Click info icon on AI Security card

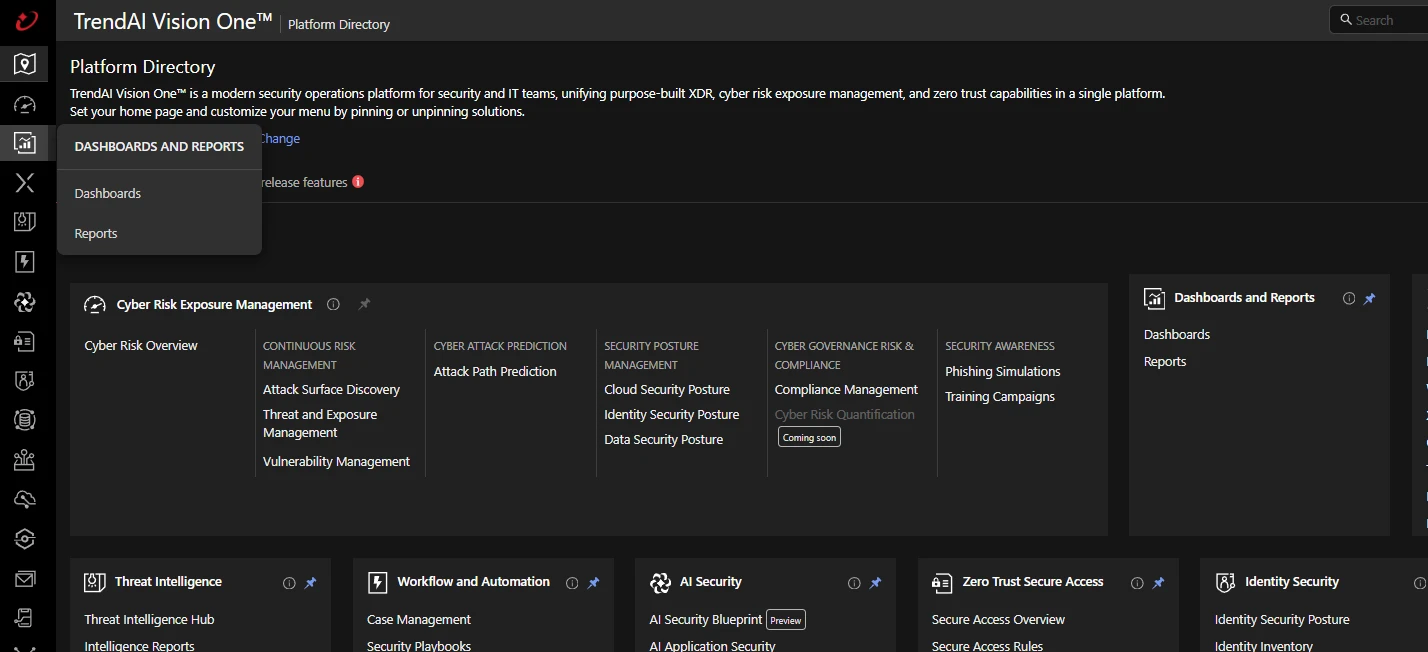(854, 583)
